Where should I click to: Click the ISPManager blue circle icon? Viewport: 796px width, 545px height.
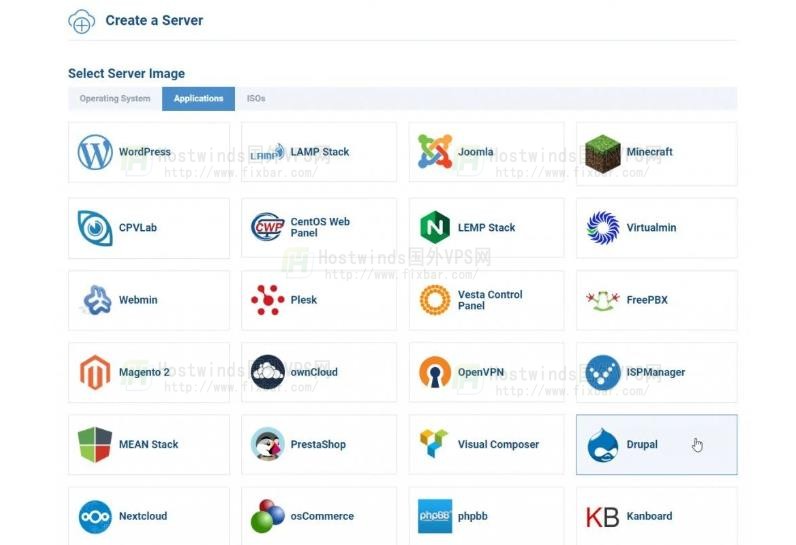pos(603,372)
